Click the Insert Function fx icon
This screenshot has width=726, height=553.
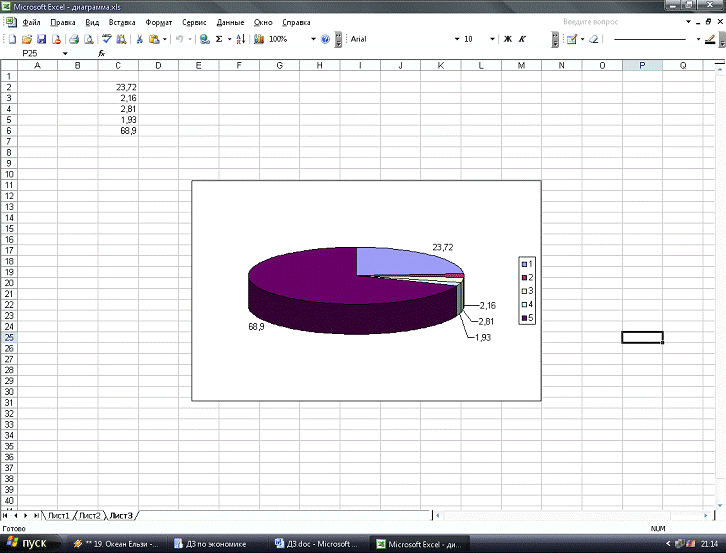click(x=101, y=53)
